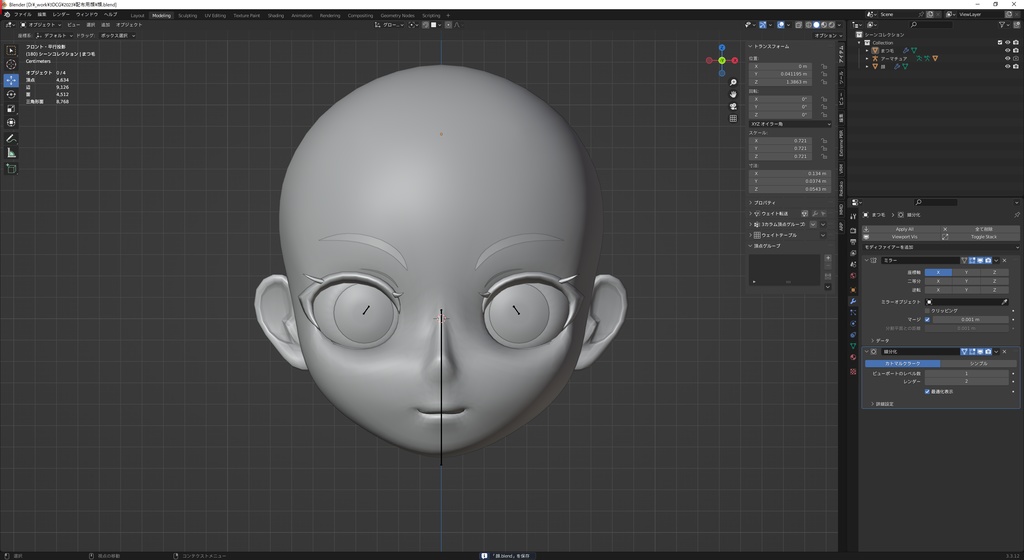1024x560 pixels.
Task: Select the Move tool in the toolbar
Action: (11, 80)
